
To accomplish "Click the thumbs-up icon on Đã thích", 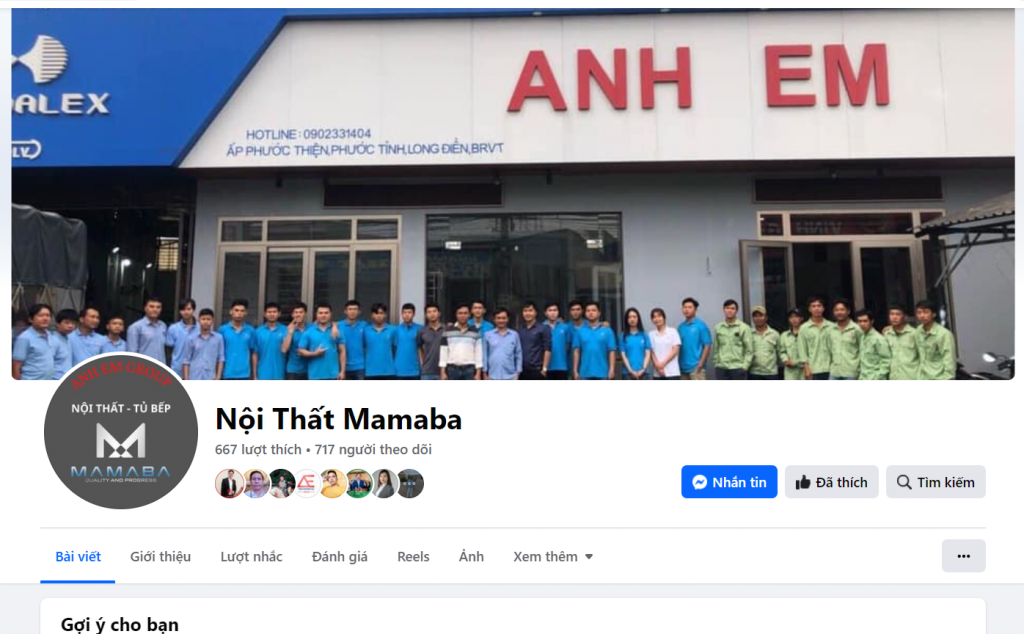I will 803,483.
